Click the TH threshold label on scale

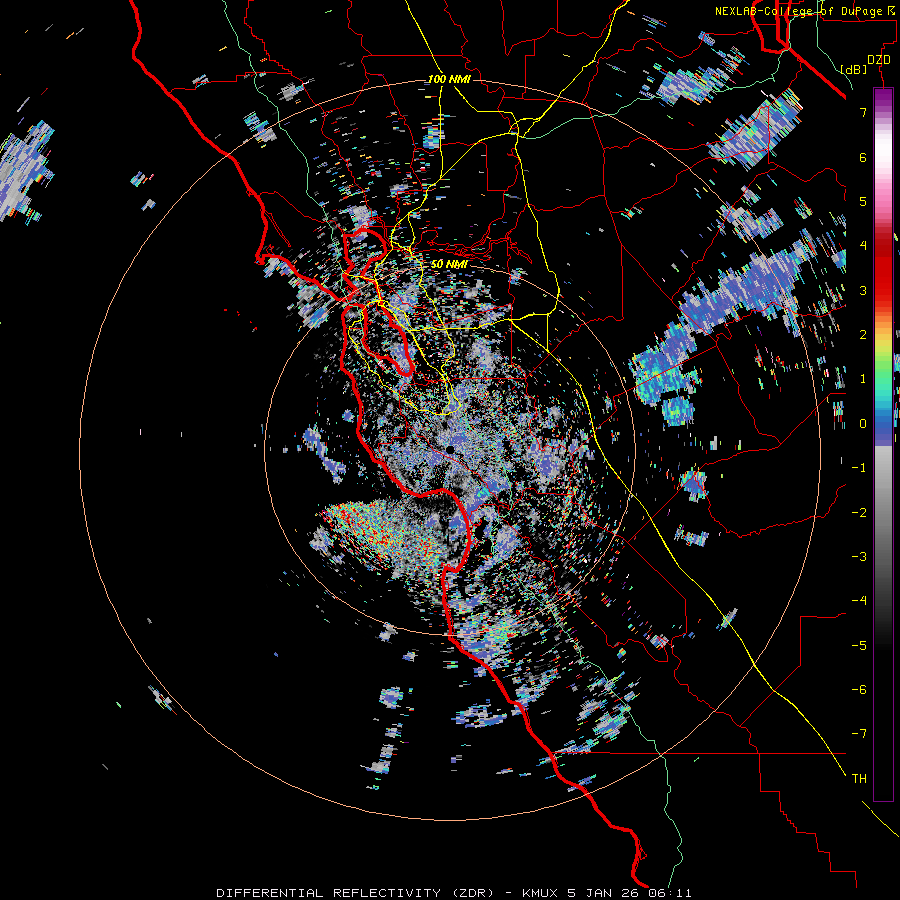859,779
